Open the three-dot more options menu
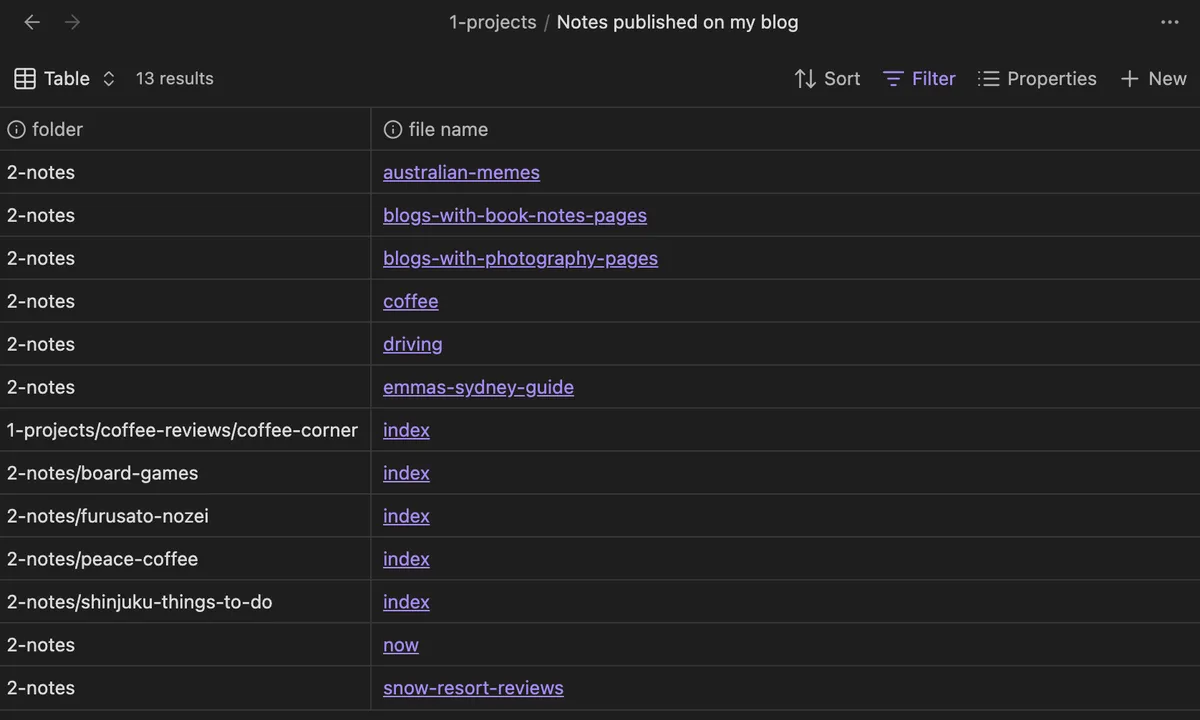This screenshot has width=1200, height=720. point(1169,22)
